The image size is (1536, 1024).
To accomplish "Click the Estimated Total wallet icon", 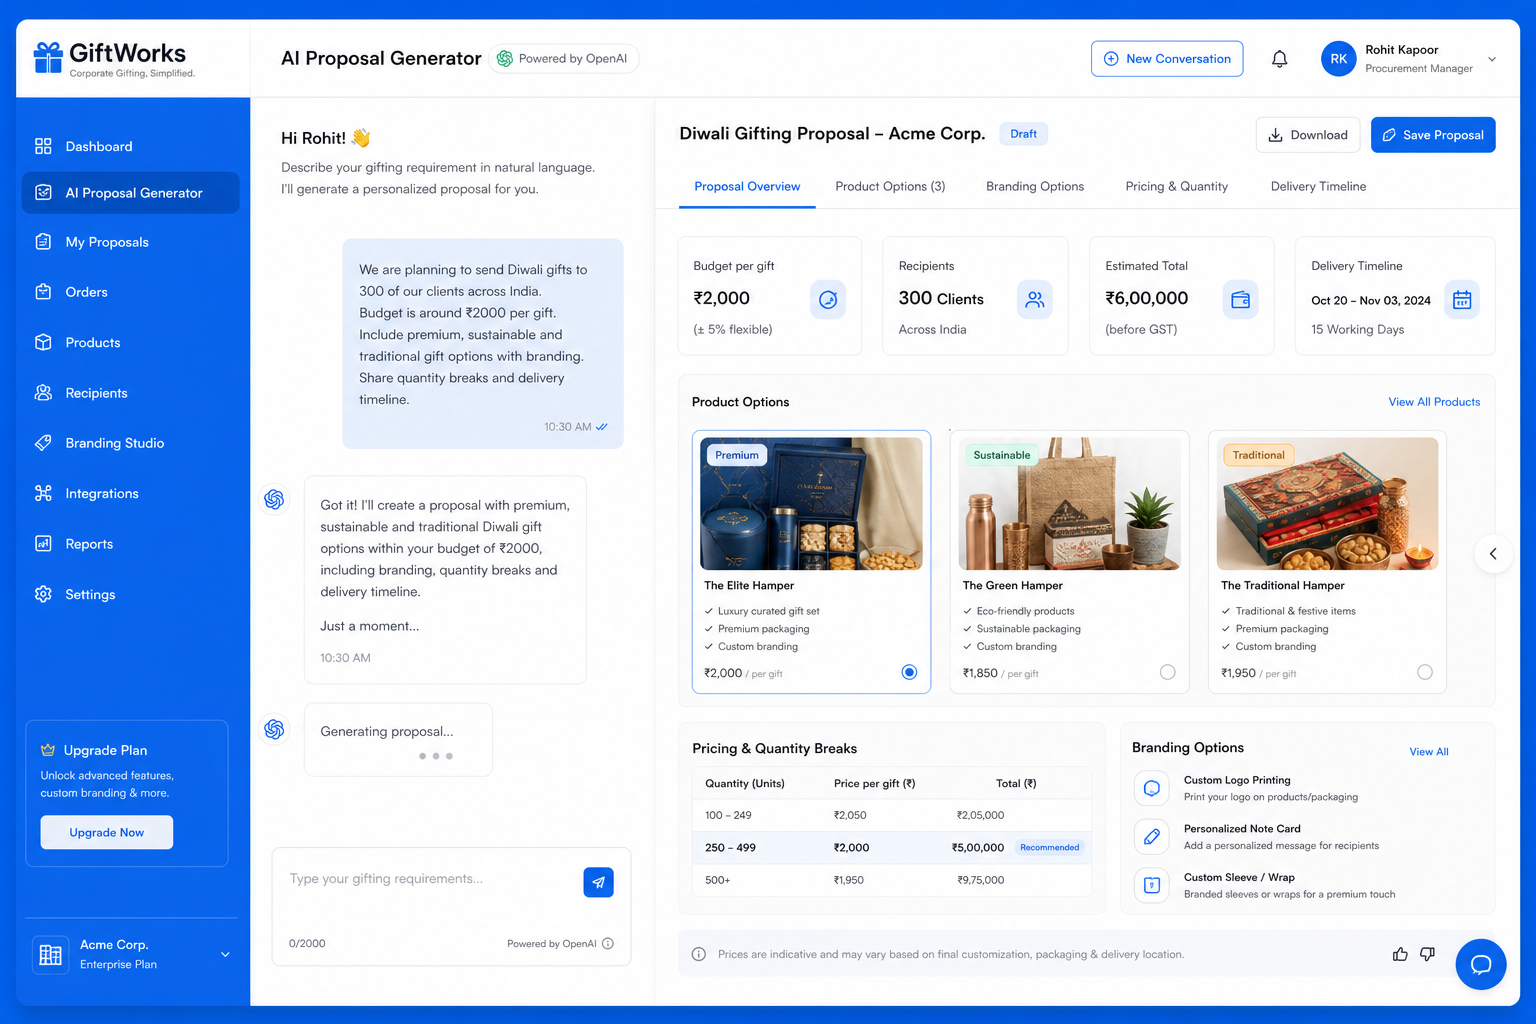I will pos(1241,299).
